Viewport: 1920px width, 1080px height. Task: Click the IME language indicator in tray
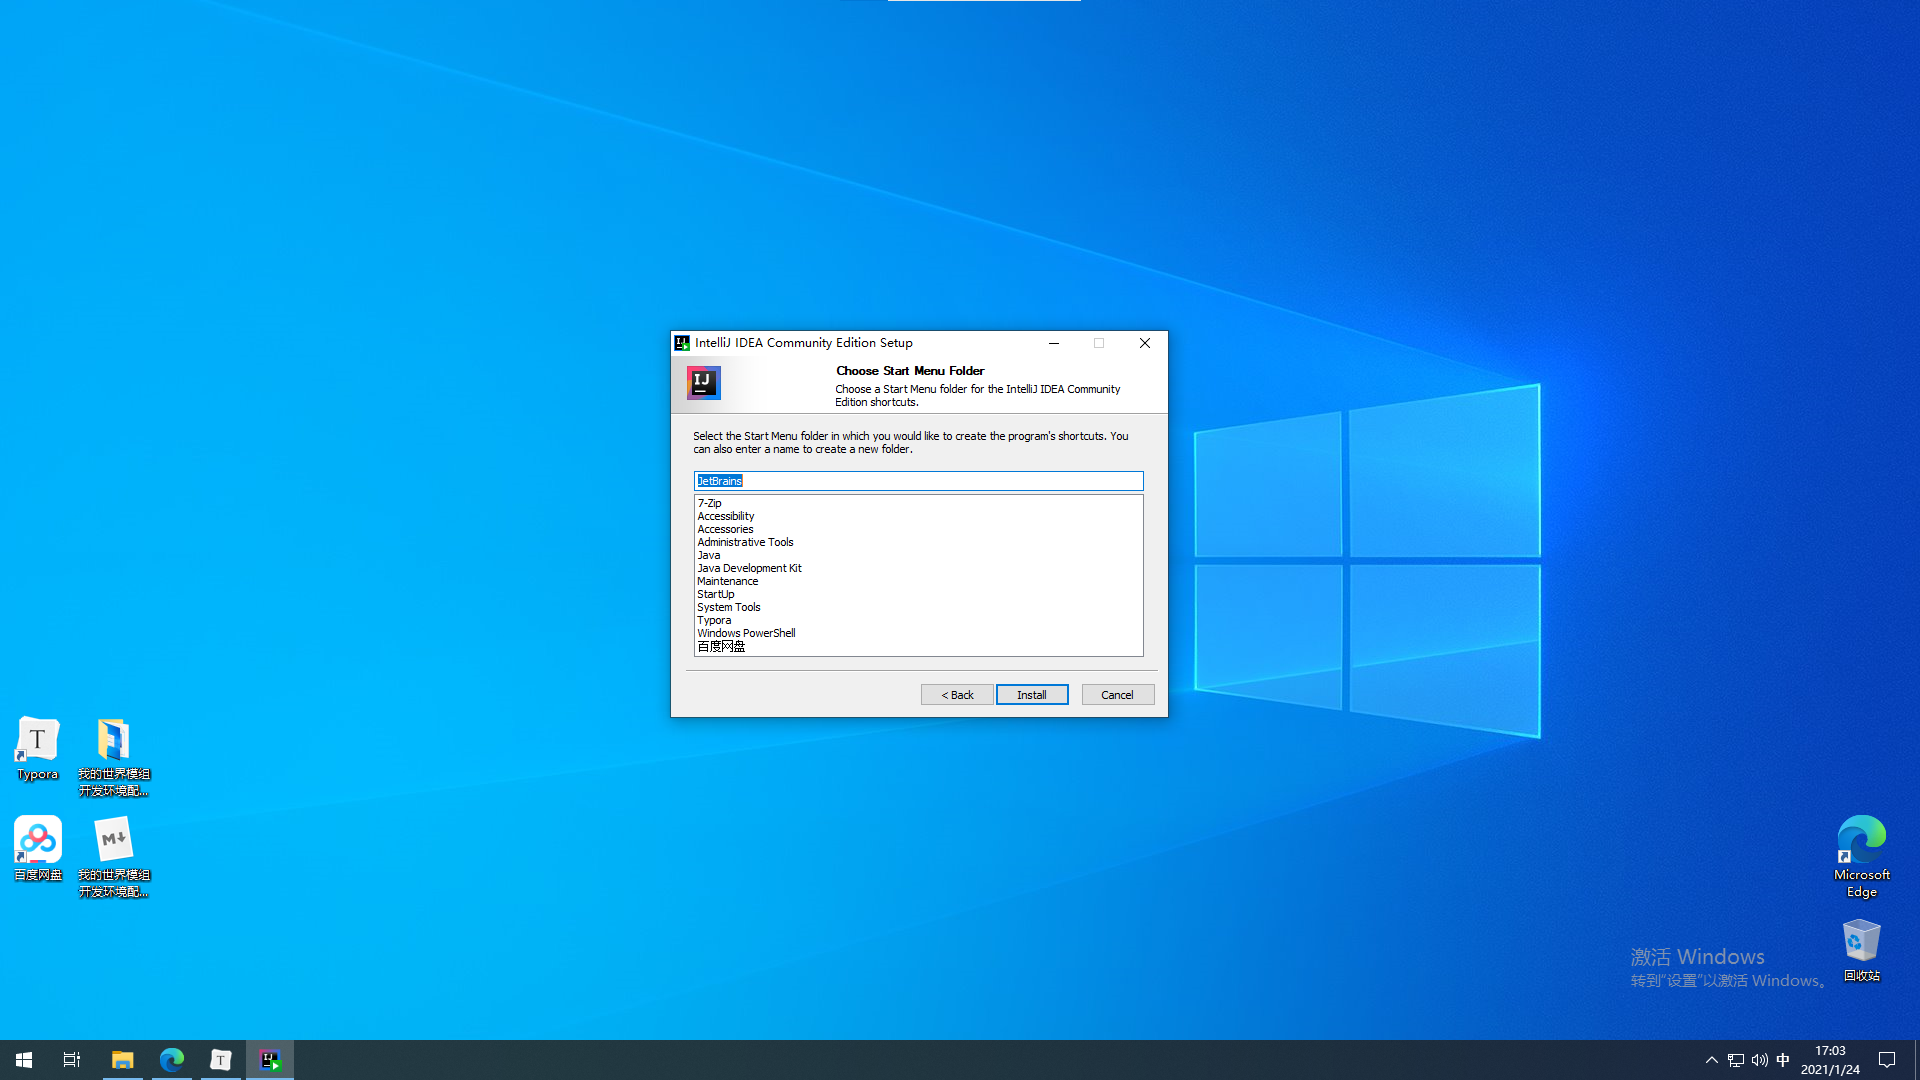(x=1783, y=1060)
